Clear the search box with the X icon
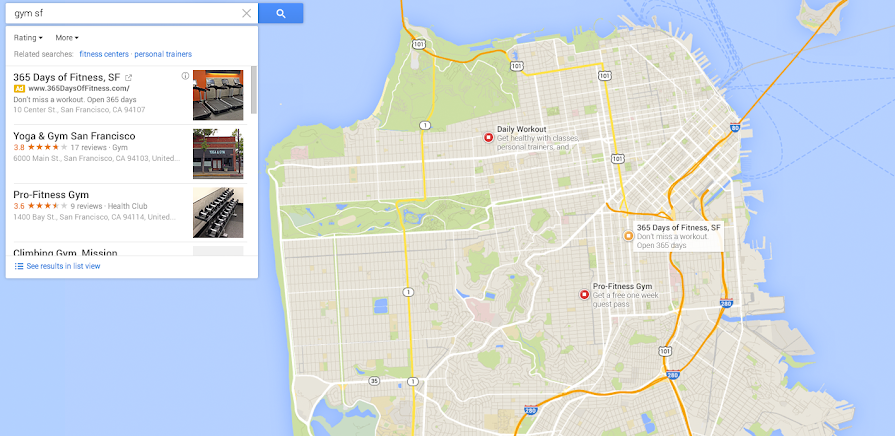Image resolution: width=895 pixels, height=436 pixels. [x=247, y=14]
